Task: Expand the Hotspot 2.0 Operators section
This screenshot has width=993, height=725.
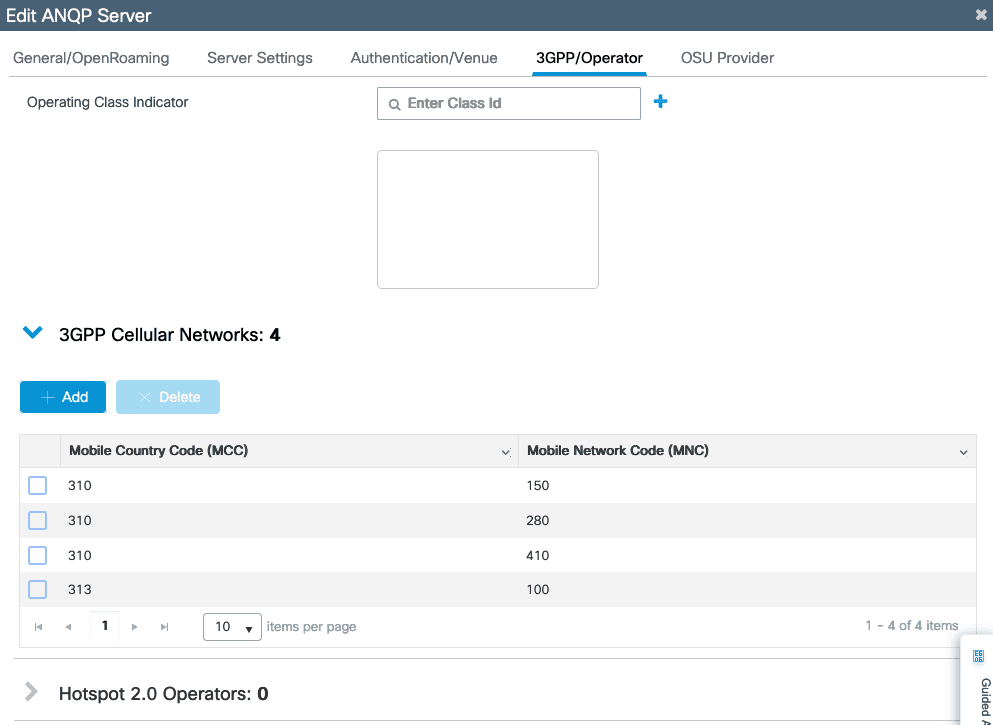Action: point(32,692)
